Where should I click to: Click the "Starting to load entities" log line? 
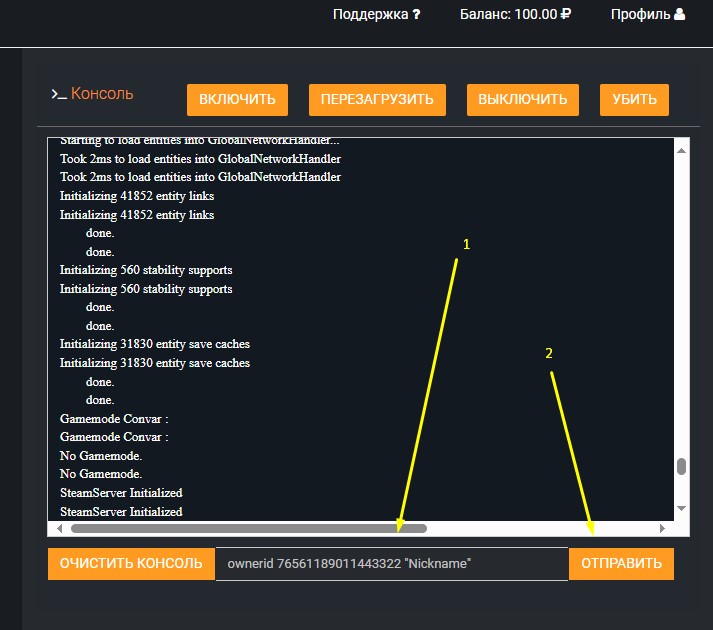coord(200,142)
